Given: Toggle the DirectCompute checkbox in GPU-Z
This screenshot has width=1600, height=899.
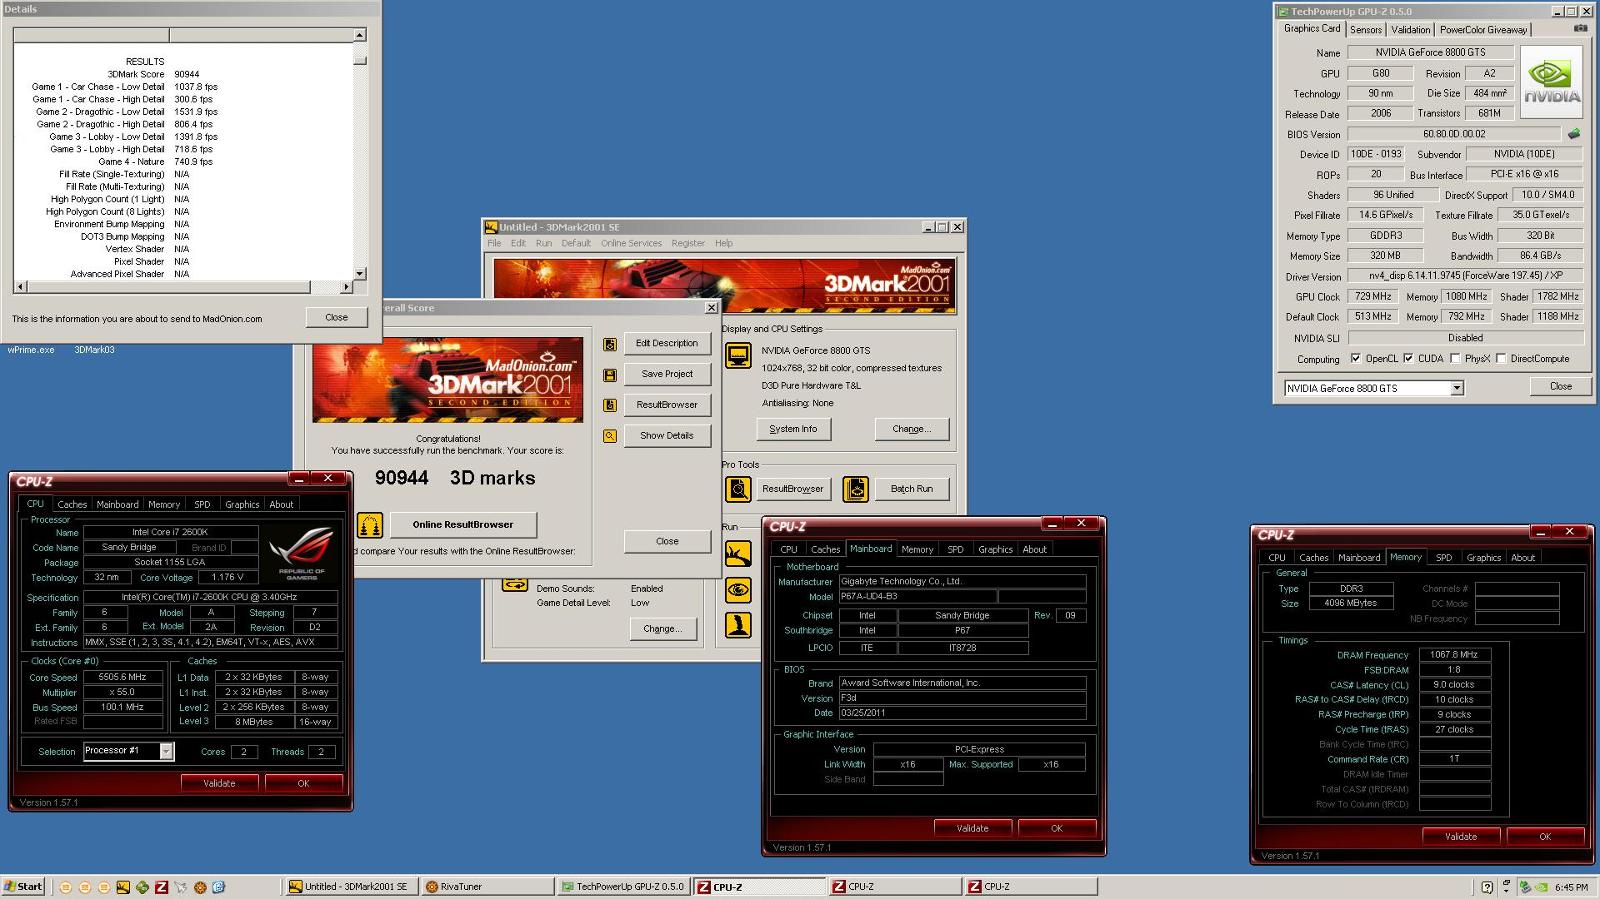Looking at the screenshot, I should coord(1501,358).
